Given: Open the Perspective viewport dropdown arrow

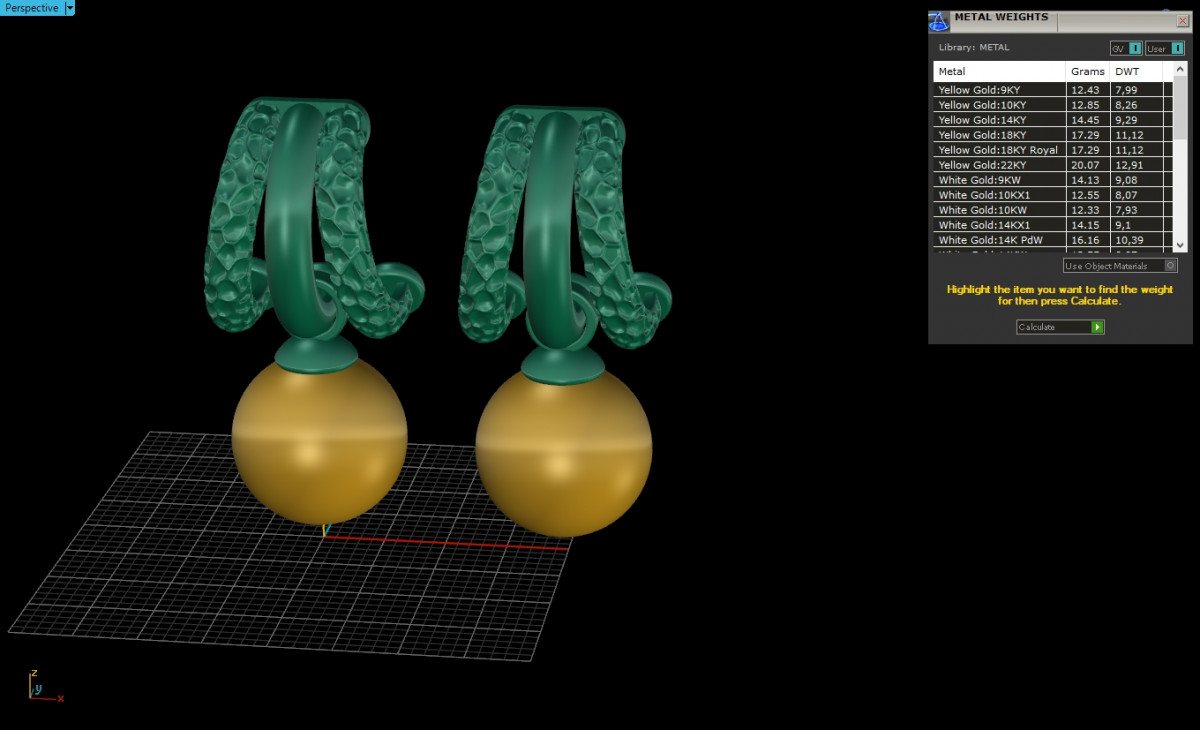Looking at the screenshot, I should coord(70,8).
